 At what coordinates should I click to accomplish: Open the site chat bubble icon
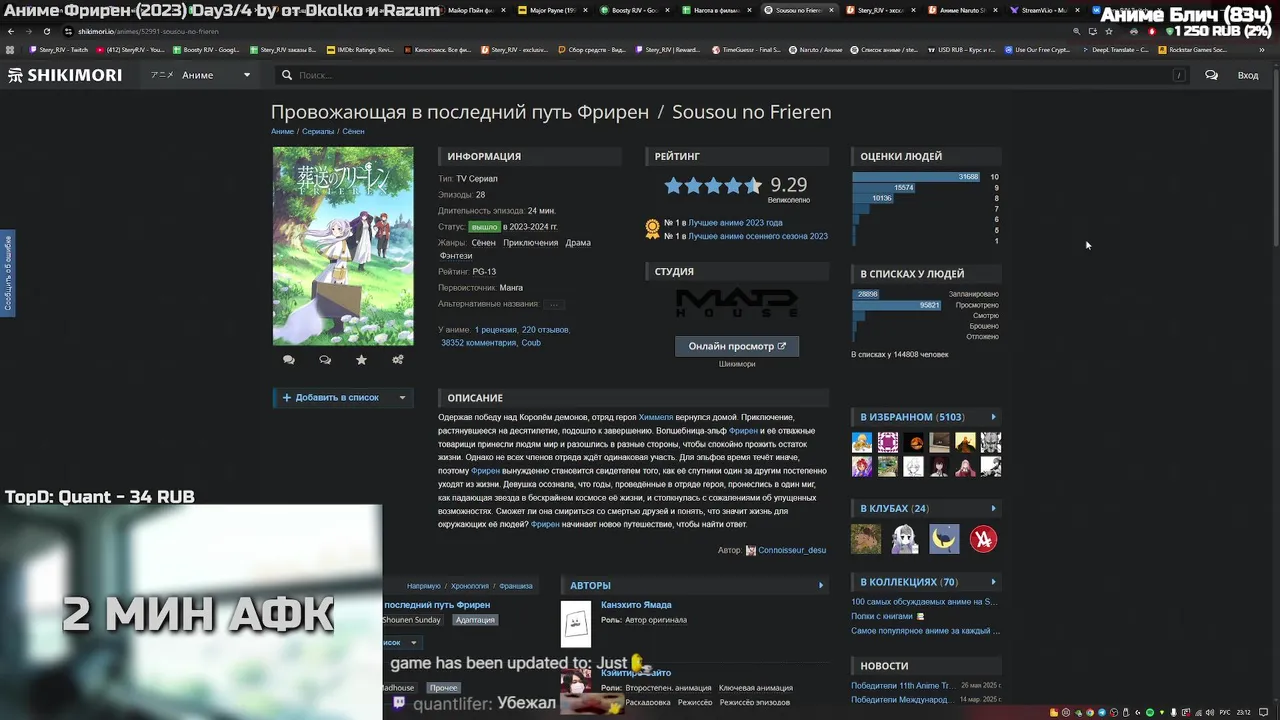click(1211, 75)
